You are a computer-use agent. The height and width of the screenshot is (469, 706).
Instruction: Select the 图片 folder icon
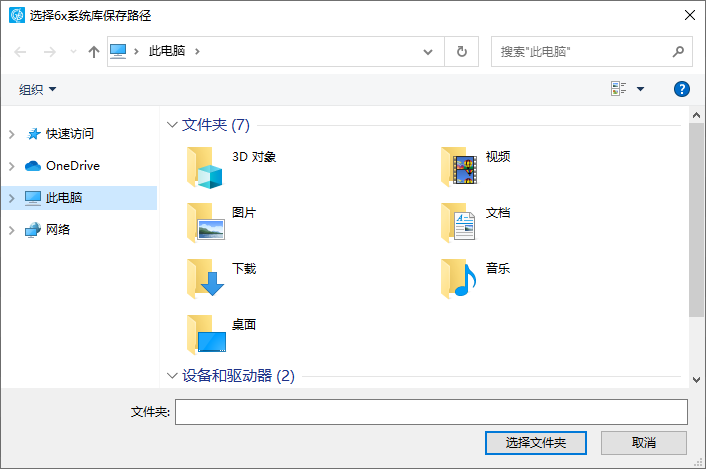click(x=206, y=223)
